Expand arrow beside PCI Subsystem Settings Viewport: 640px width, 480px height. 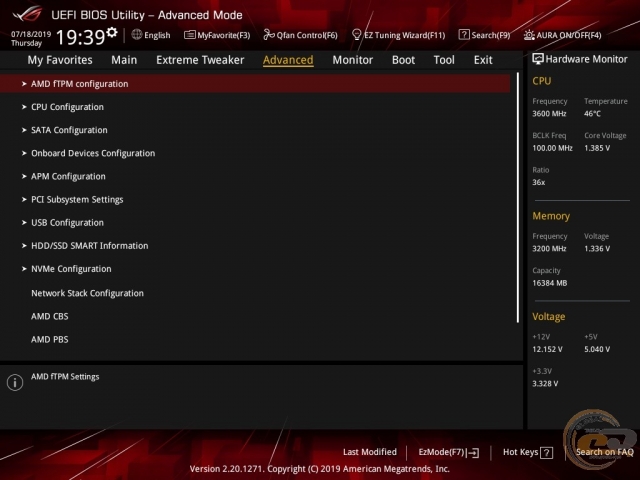point(24,200)
